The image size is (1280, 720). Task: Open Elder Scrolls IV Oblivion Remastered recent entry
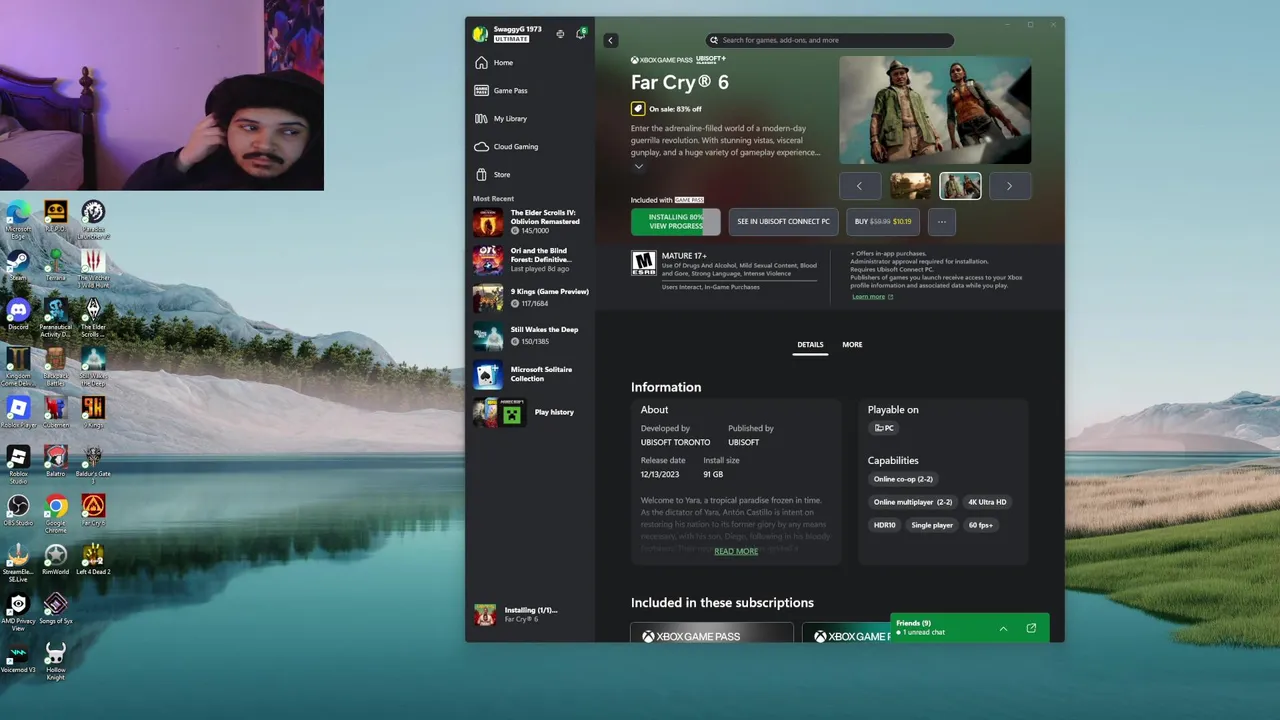[530, 222]
